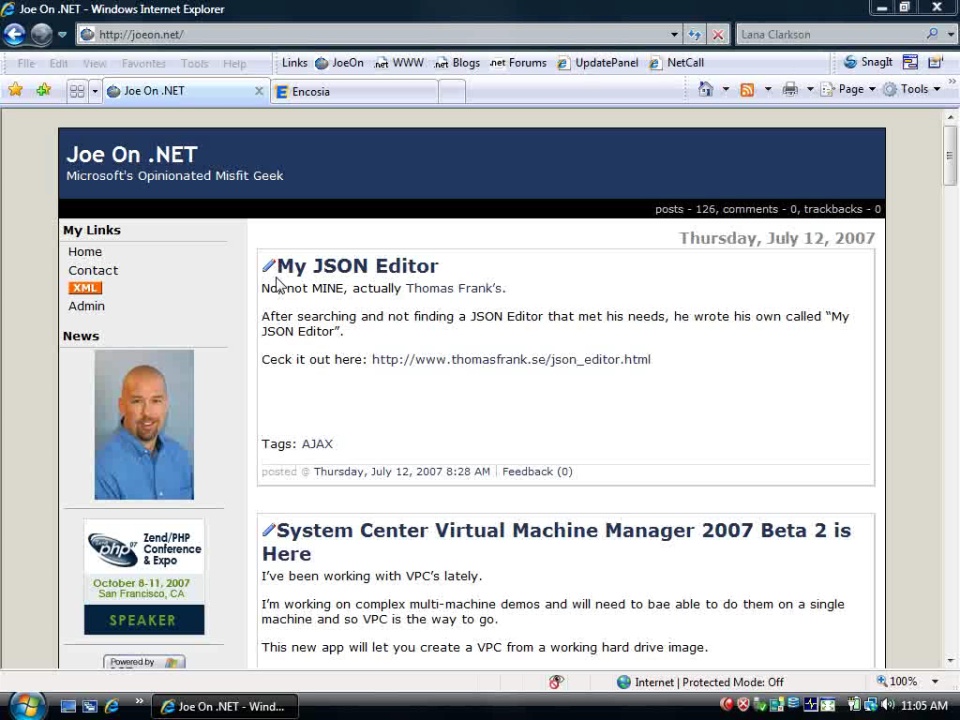The height and width of the screenshot is (720, 960).
Task: Expand the Feeds dropdown arrow
Action: pyautogui.click(x=768, y=89)
